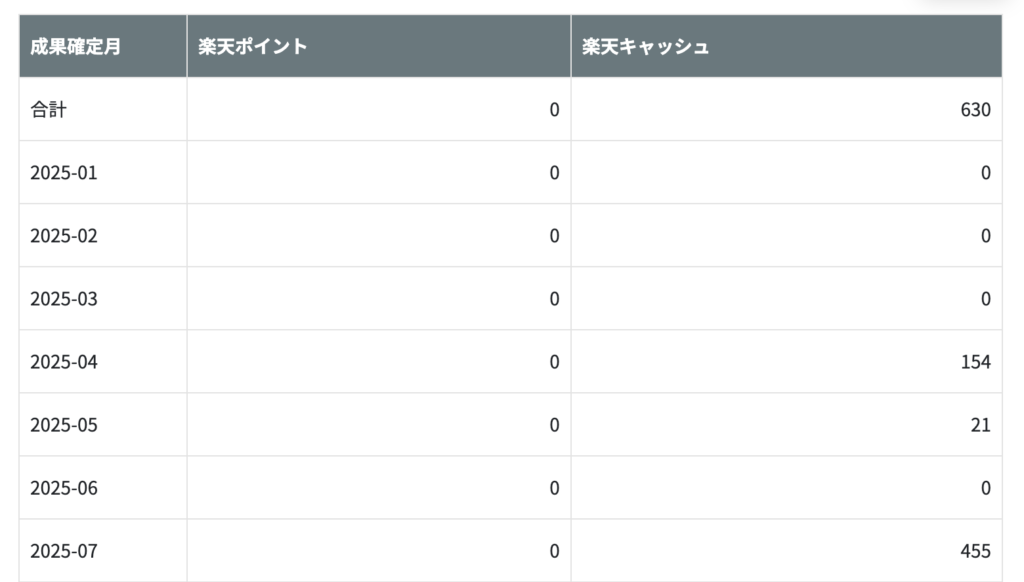The image size is (1024, 582).
Task: Click the total cash value 630
Action: click(x=976, y=110)
